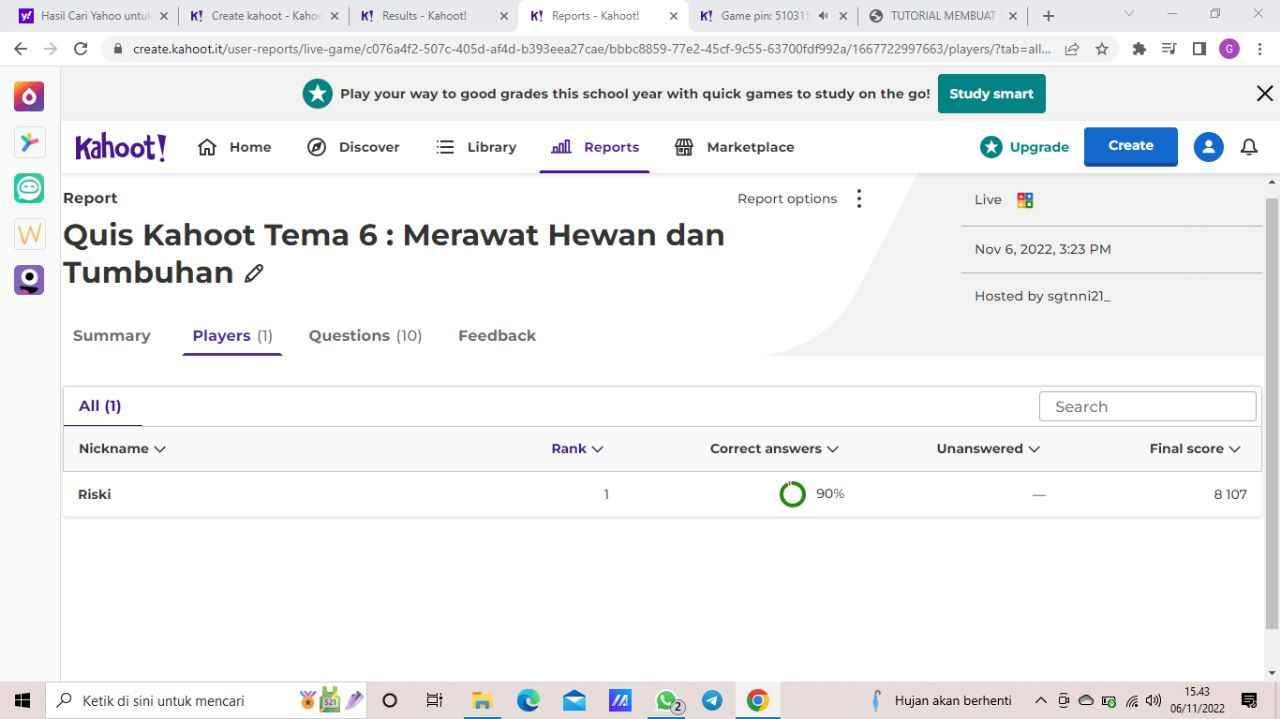Select the All (1) filter tab
Screen dimensions: 1280x719
click(x=100, y=406)
